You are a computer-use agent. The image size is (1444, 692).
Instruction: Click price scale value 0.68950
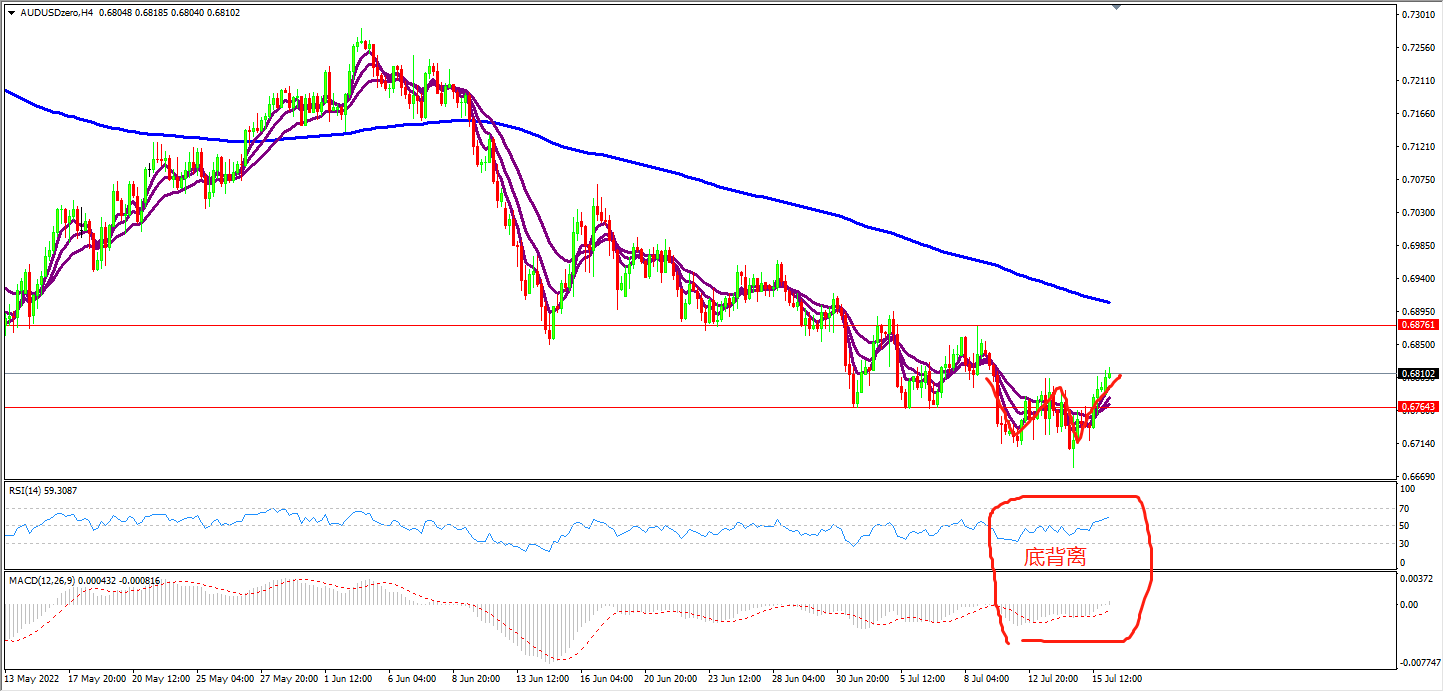[x=1419, y=312]
